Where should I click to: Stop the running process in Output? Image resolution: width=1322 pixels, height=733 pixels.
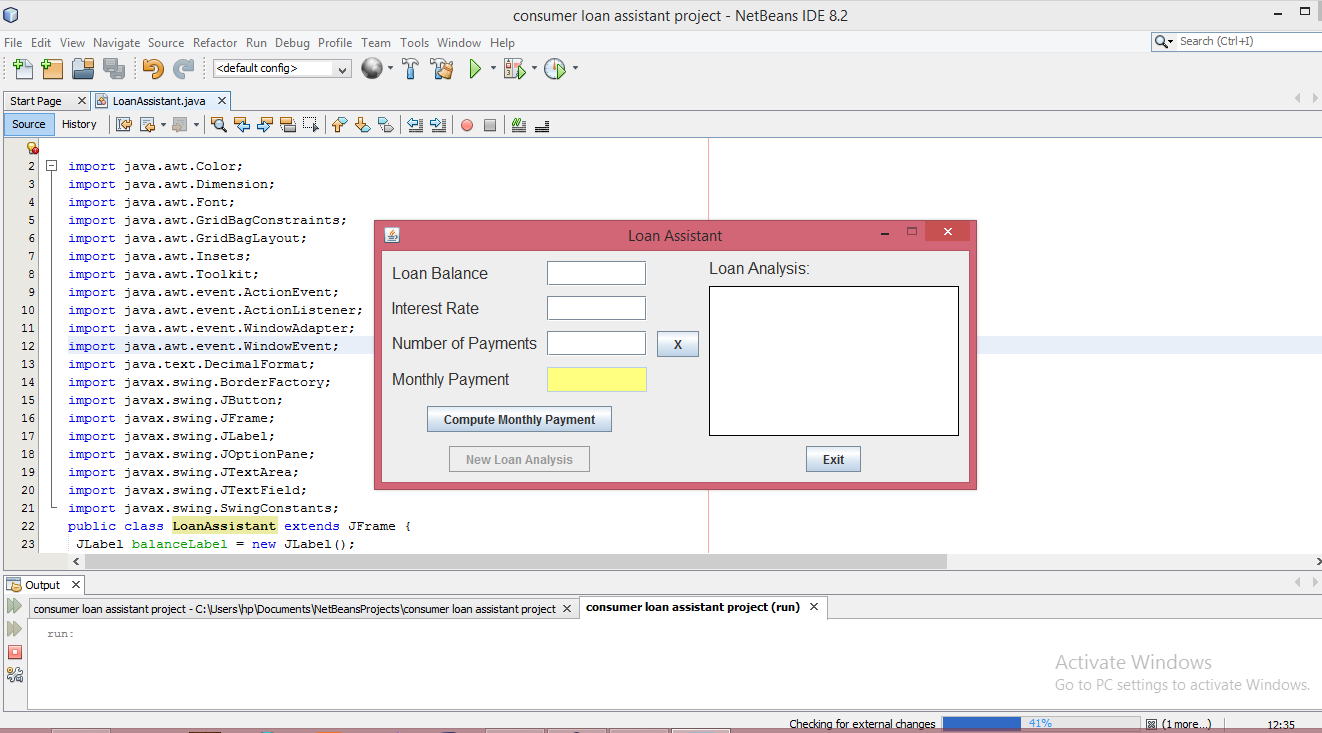pyautogui.click(x=14, y=652)
